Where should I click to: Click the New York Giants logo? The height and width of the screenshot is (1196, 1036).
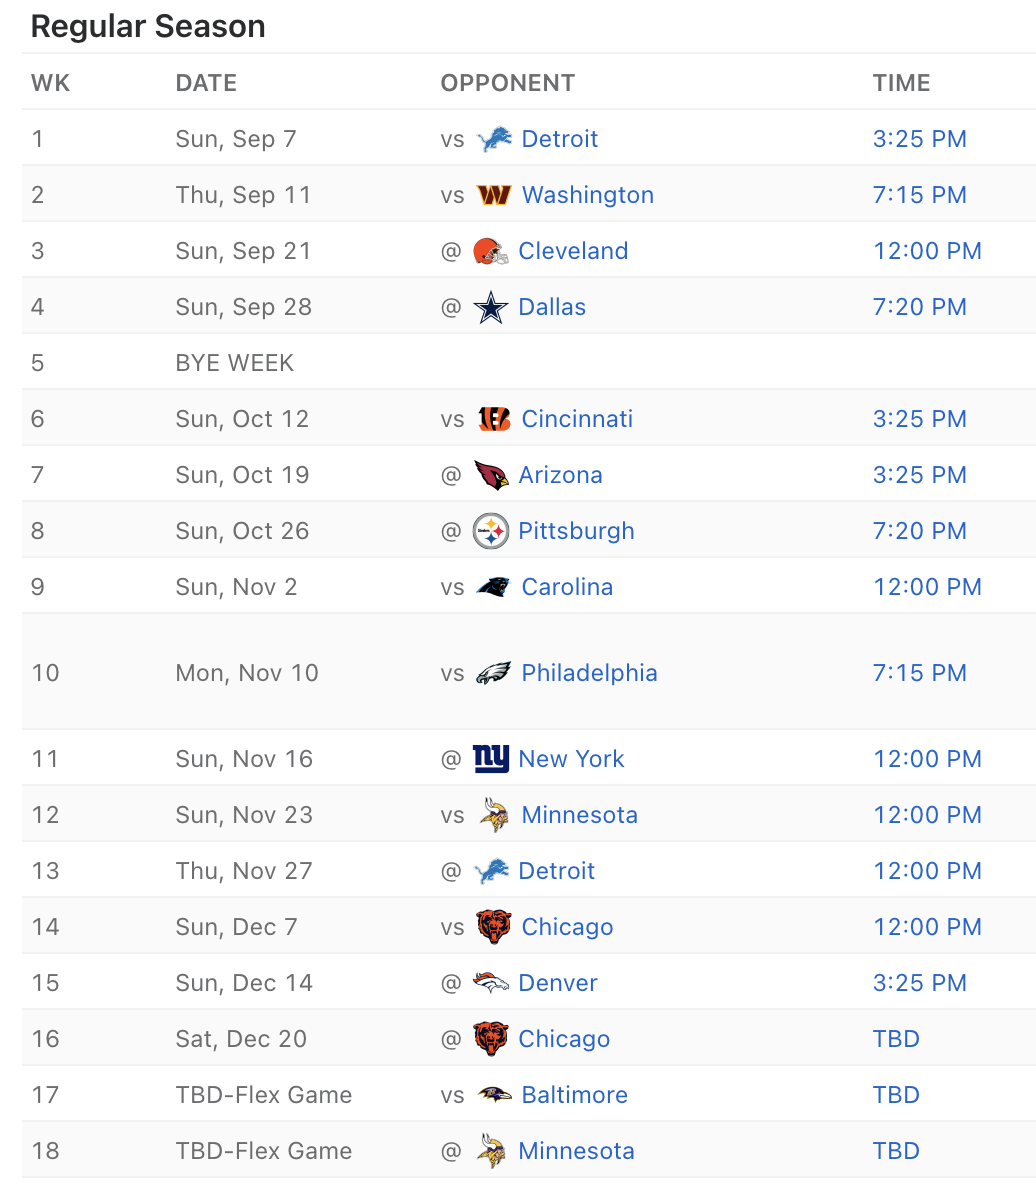coord(491,759)
